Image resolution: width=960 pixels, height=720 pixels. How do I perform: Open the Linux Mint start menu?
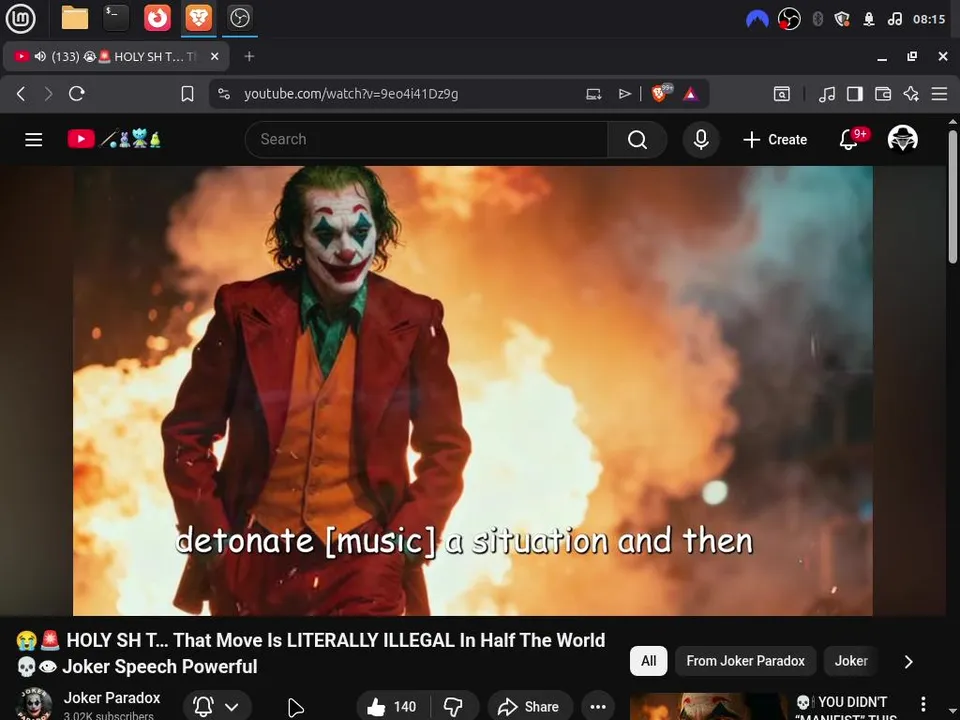(x=20, y=18)
